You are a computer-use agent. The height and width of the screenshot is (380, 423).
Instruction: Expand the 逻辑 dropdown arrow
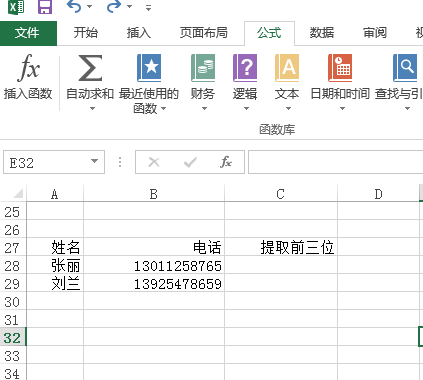(x=246, y=108)
